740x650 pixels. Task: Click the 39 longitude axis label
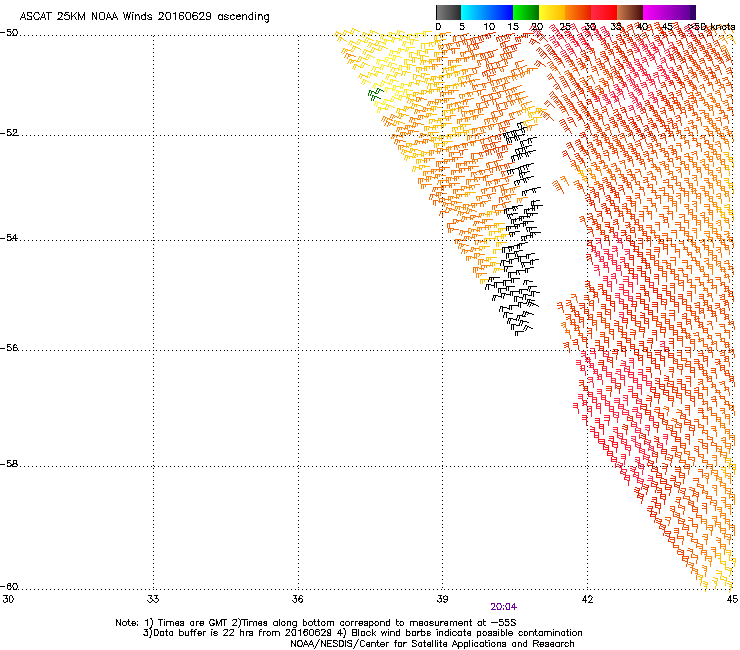click(442, 599)
